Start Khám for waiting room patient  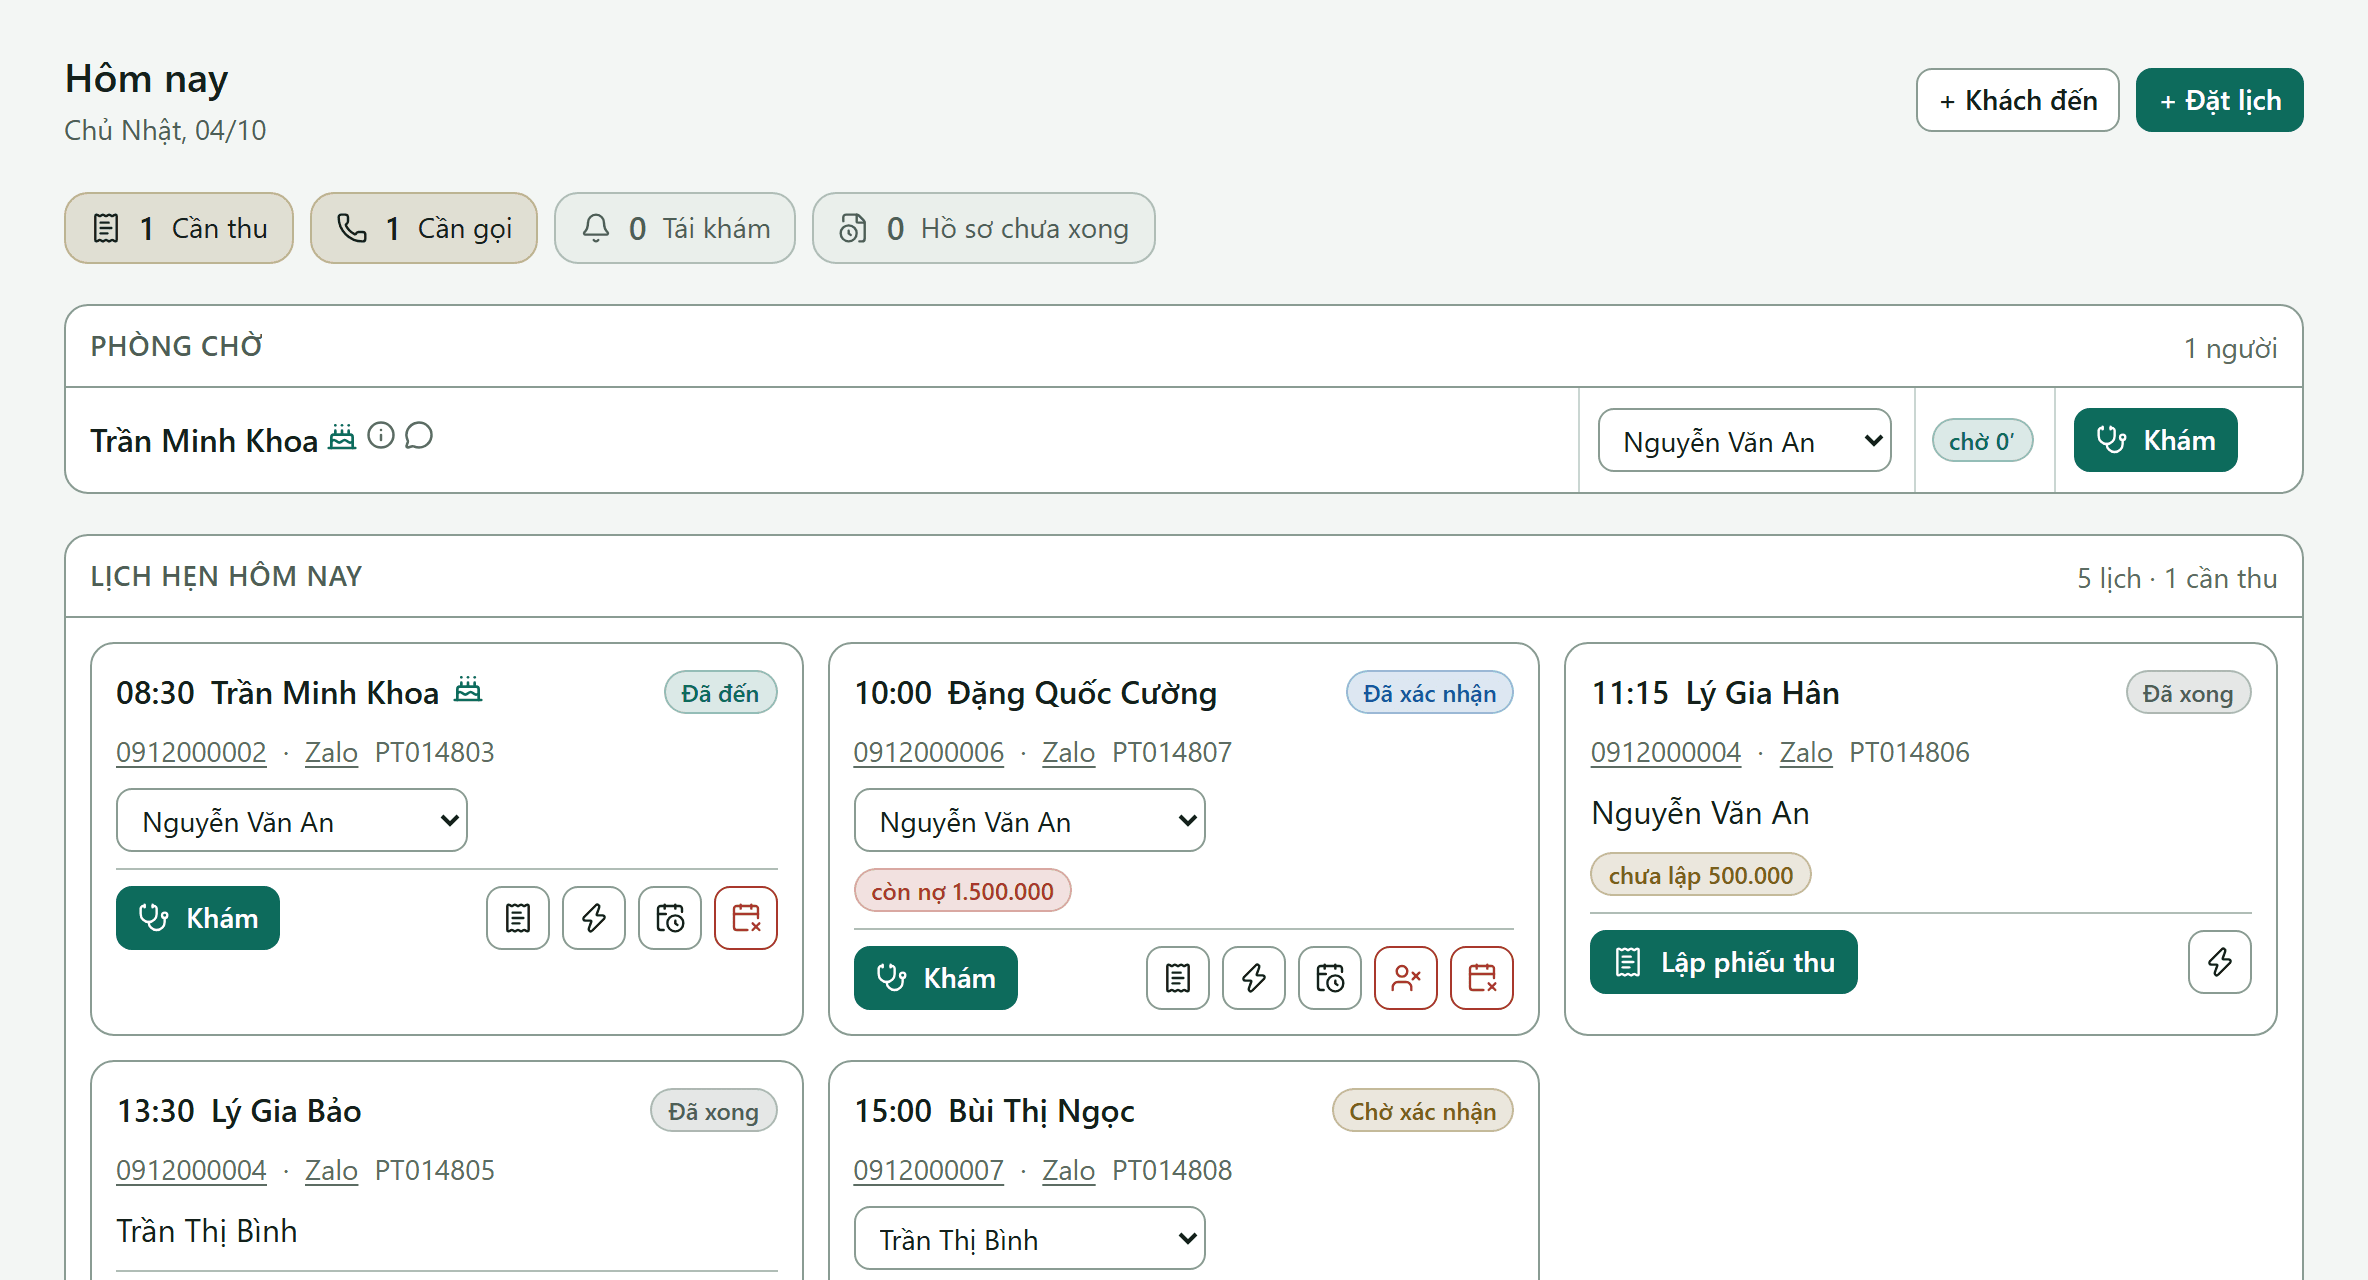(x=2156, y=440)
